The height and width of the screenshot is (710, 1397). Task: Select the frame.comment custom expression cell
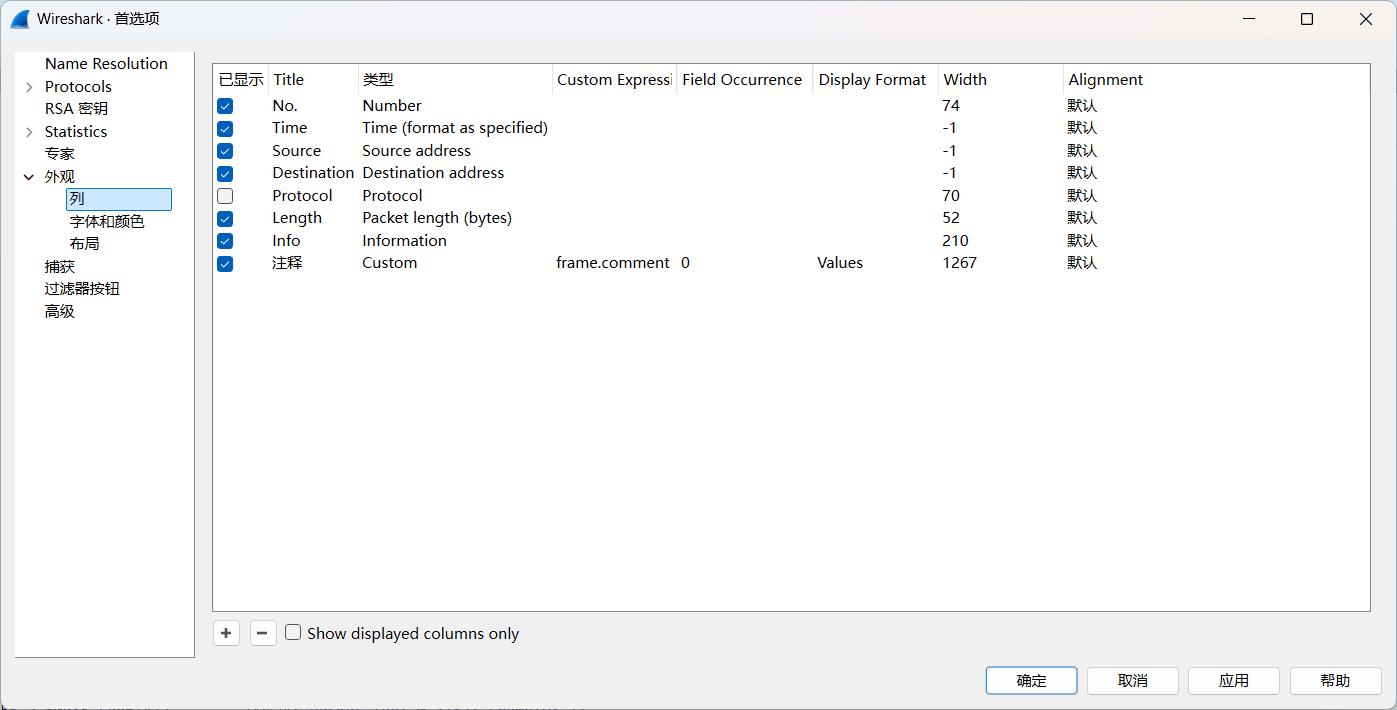[612, 263]
